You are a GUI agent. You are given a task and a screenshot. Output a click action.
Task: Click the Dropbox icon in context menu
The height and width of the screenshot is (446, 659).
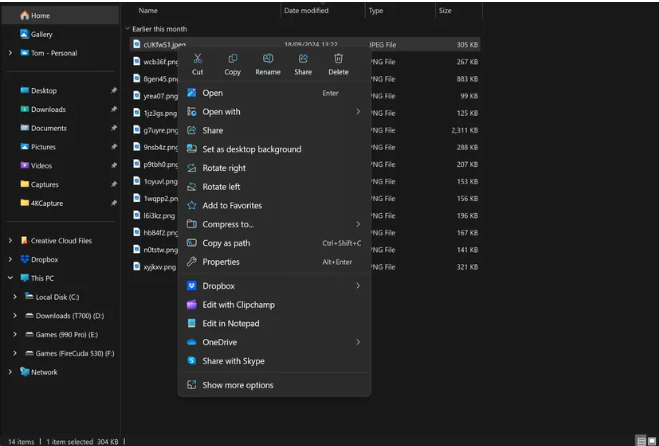click(192, 286)
